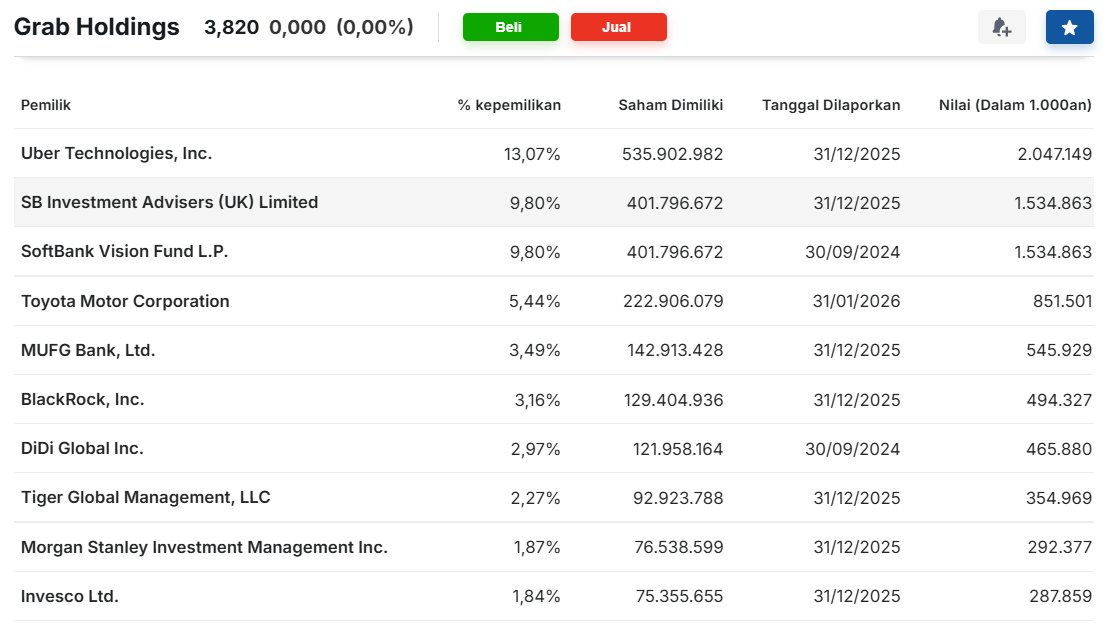Click the 75.355.655 shares value
This screenshot has height=629, width=1115.
click(680, 596)
